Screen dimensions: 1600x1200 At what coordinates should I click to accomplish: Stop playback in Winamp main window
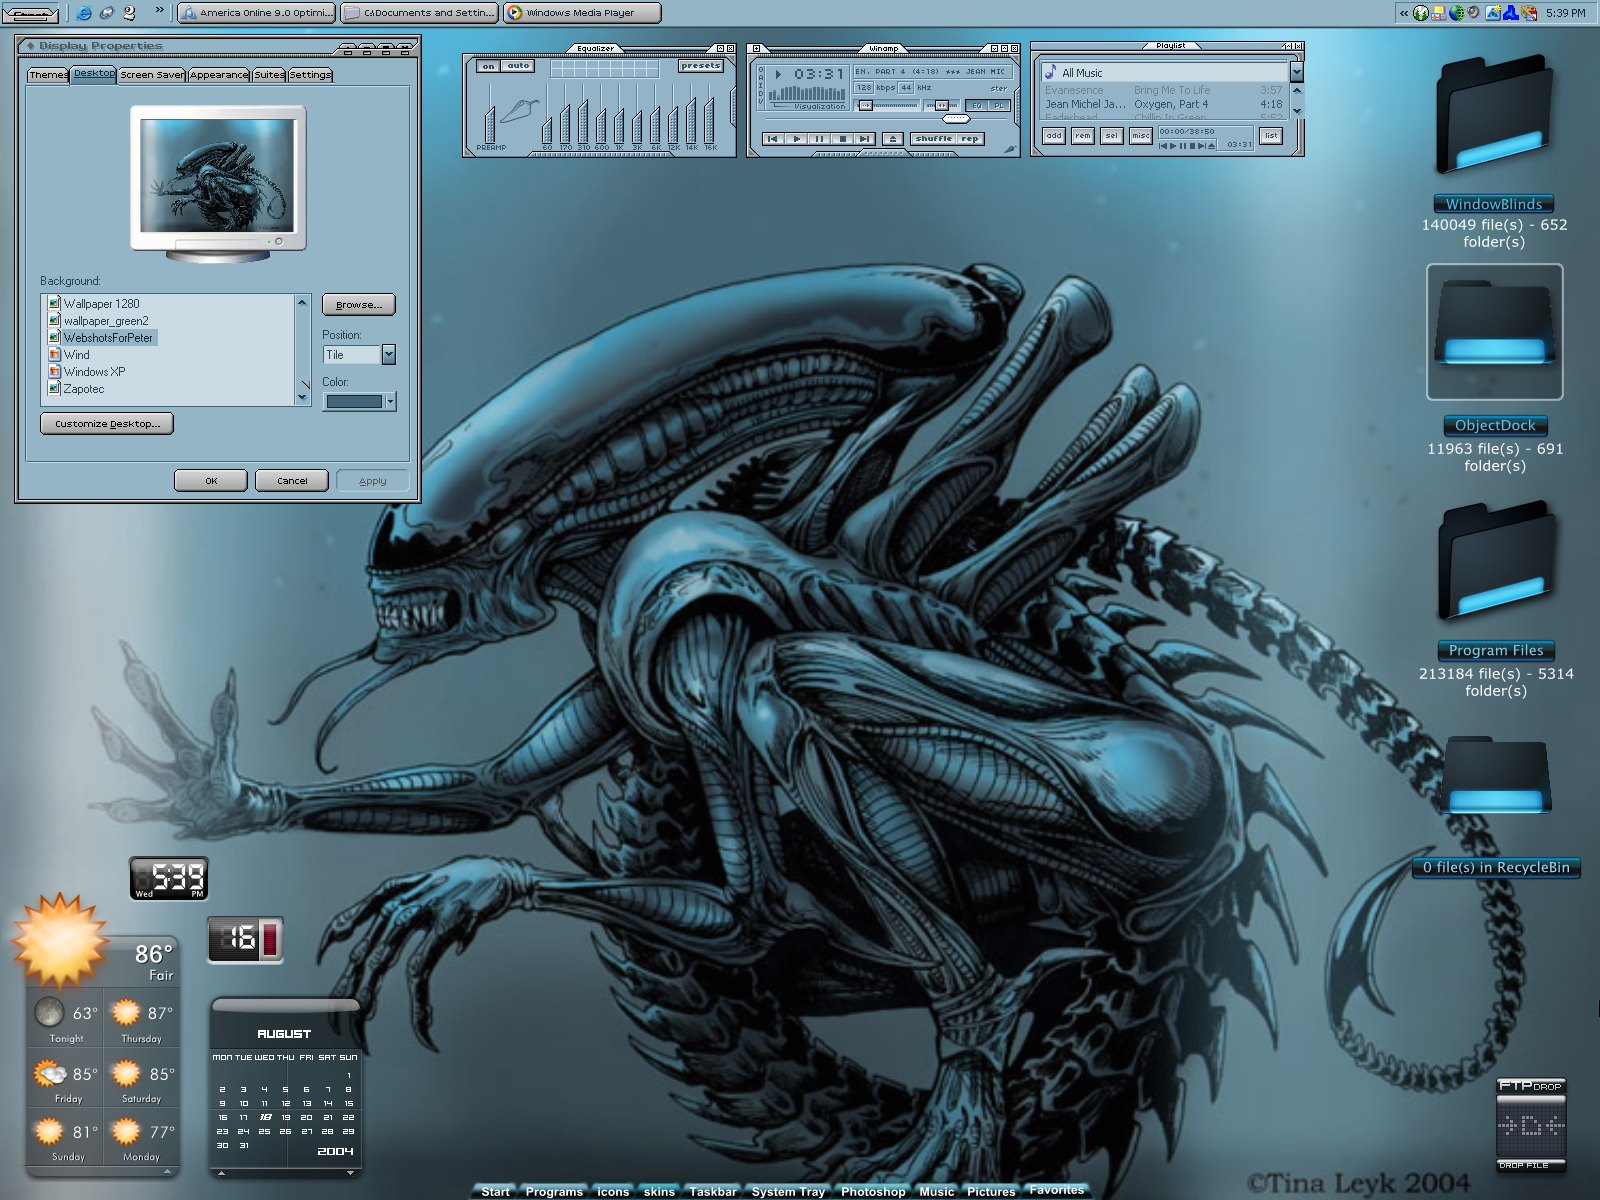point(842,139)
